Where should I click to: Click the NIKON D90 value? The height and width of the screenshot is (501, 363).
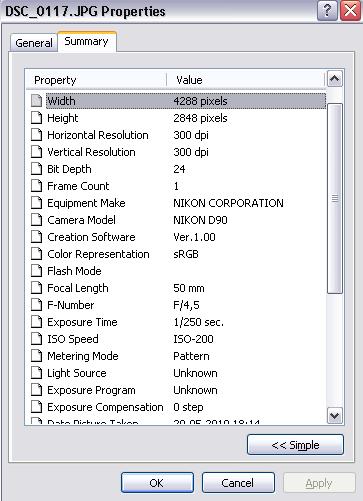[x=200, y=220]
